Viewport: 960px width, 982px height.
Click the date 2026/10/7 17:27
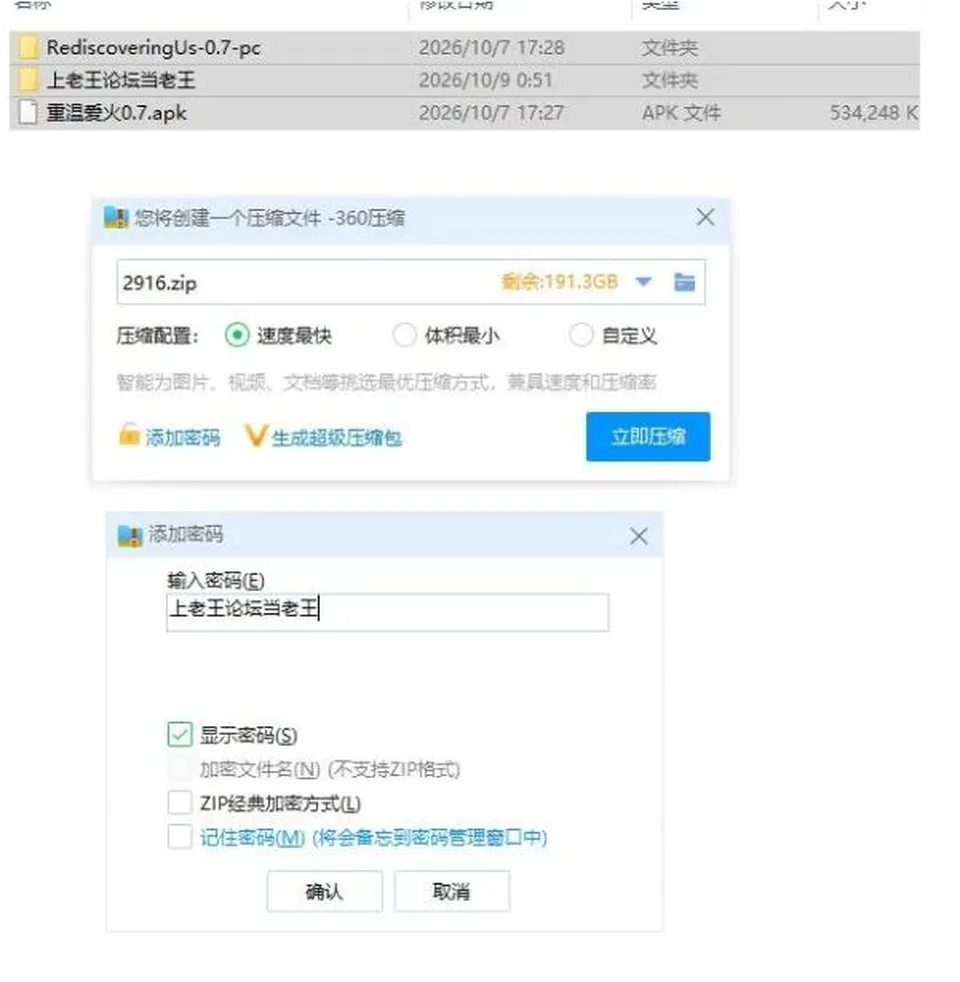tap(492, 113)
